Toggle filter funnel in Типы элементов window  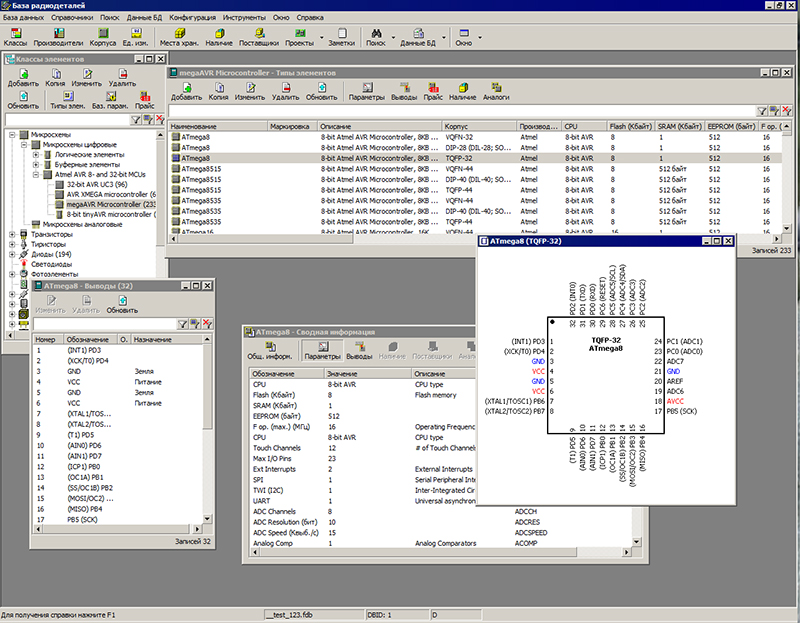(x=762, y=111)
